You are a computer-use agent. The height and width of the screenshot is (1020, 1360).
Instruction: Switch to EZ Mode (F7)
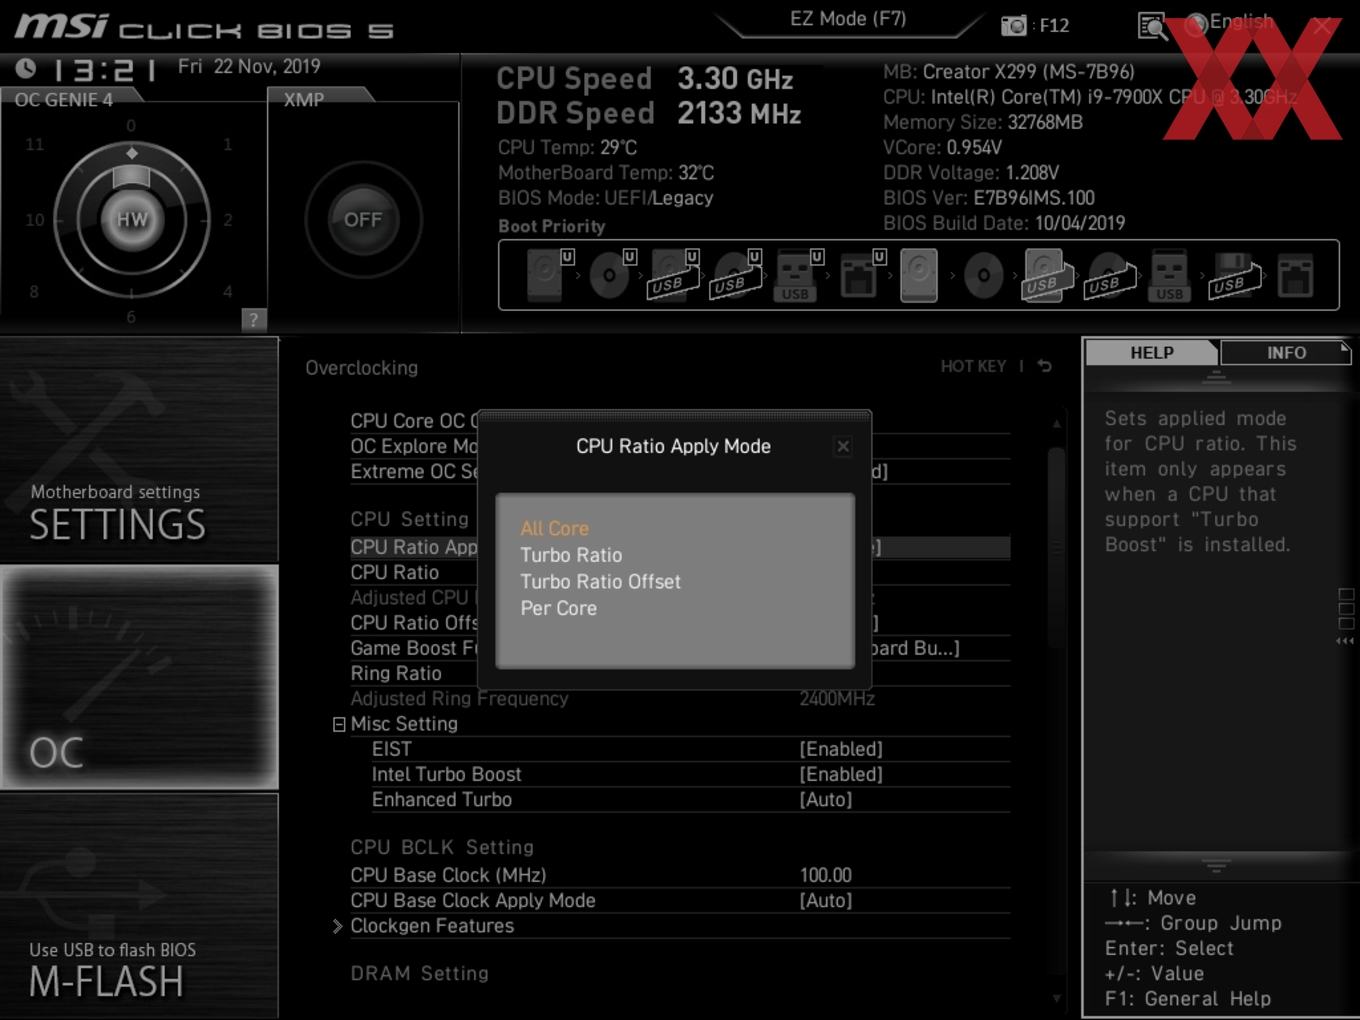(x=848, y=19)
